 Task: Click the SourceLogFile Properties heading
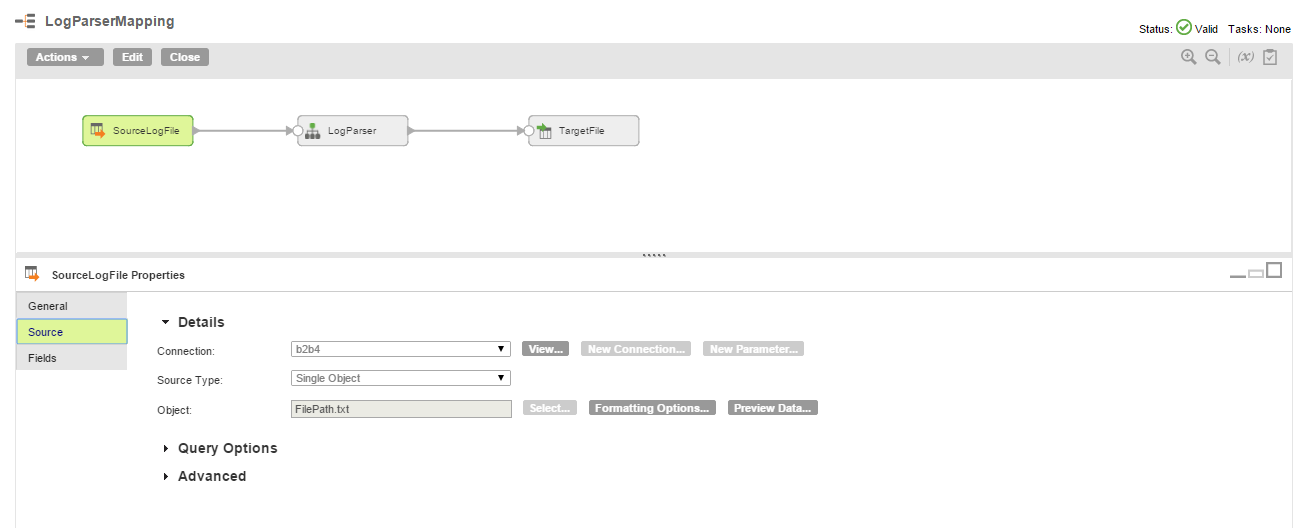(118, 275)
